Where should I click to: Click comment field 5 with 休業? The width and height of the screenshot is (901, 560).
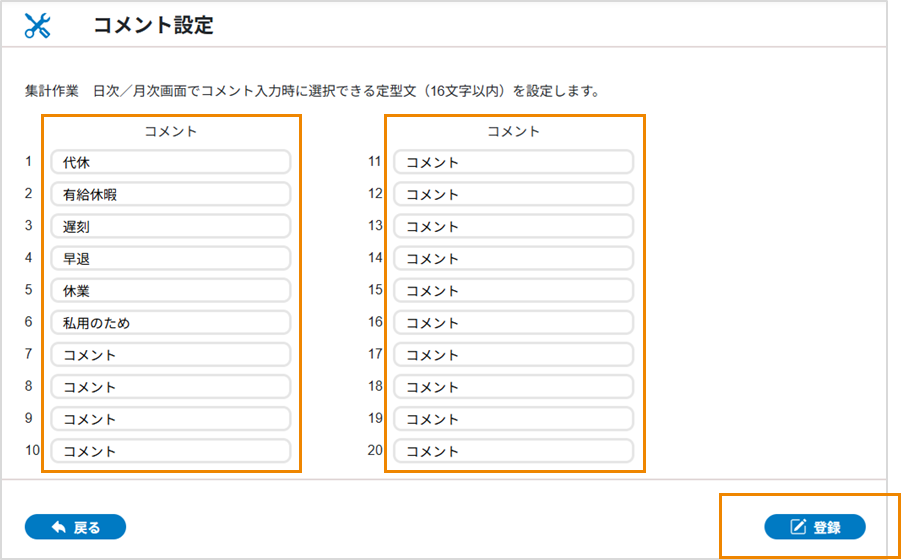pos(170,290)
